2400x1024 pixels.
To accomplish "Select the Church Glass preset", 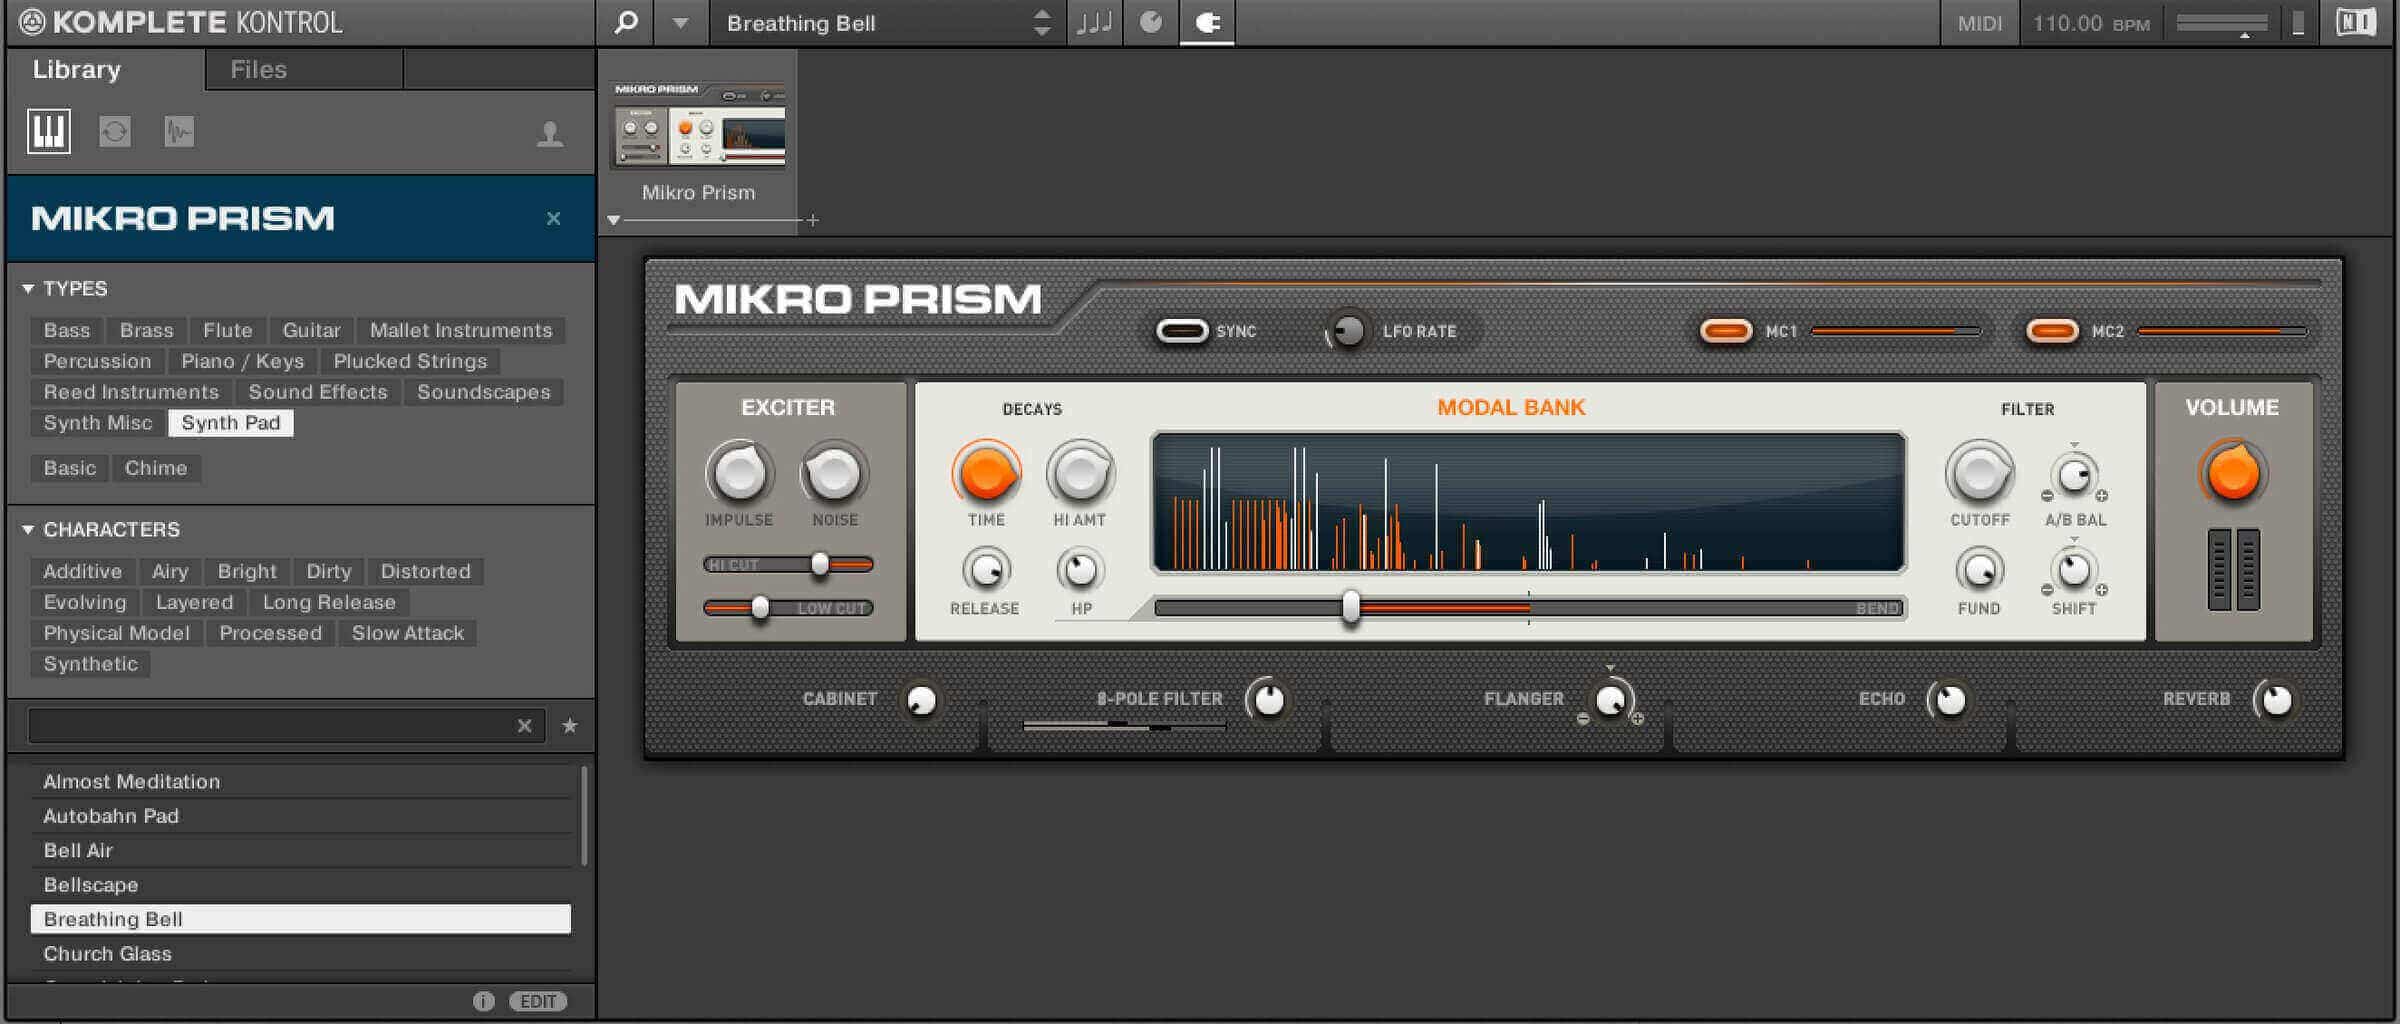I will [x=300, y=954].
